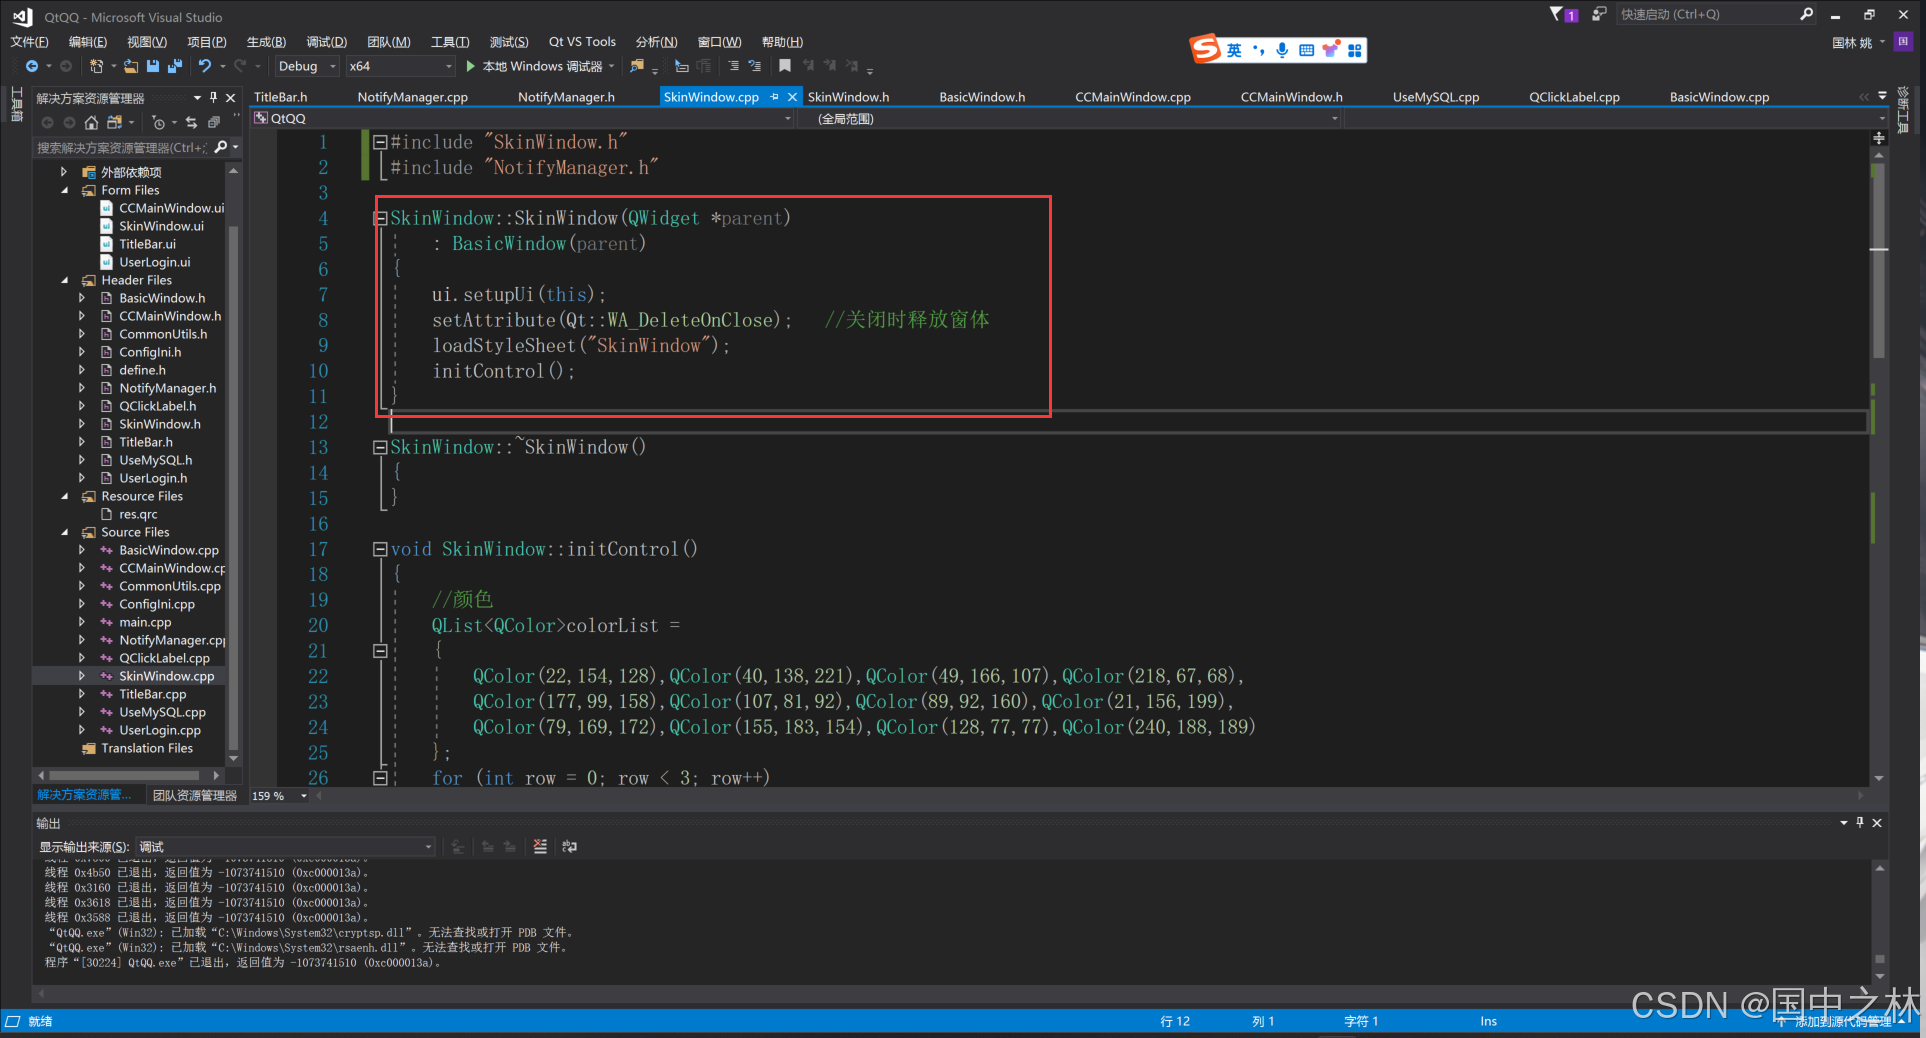Click the Find in Files icon
1926x1038 pixels.
click(637, 66)
